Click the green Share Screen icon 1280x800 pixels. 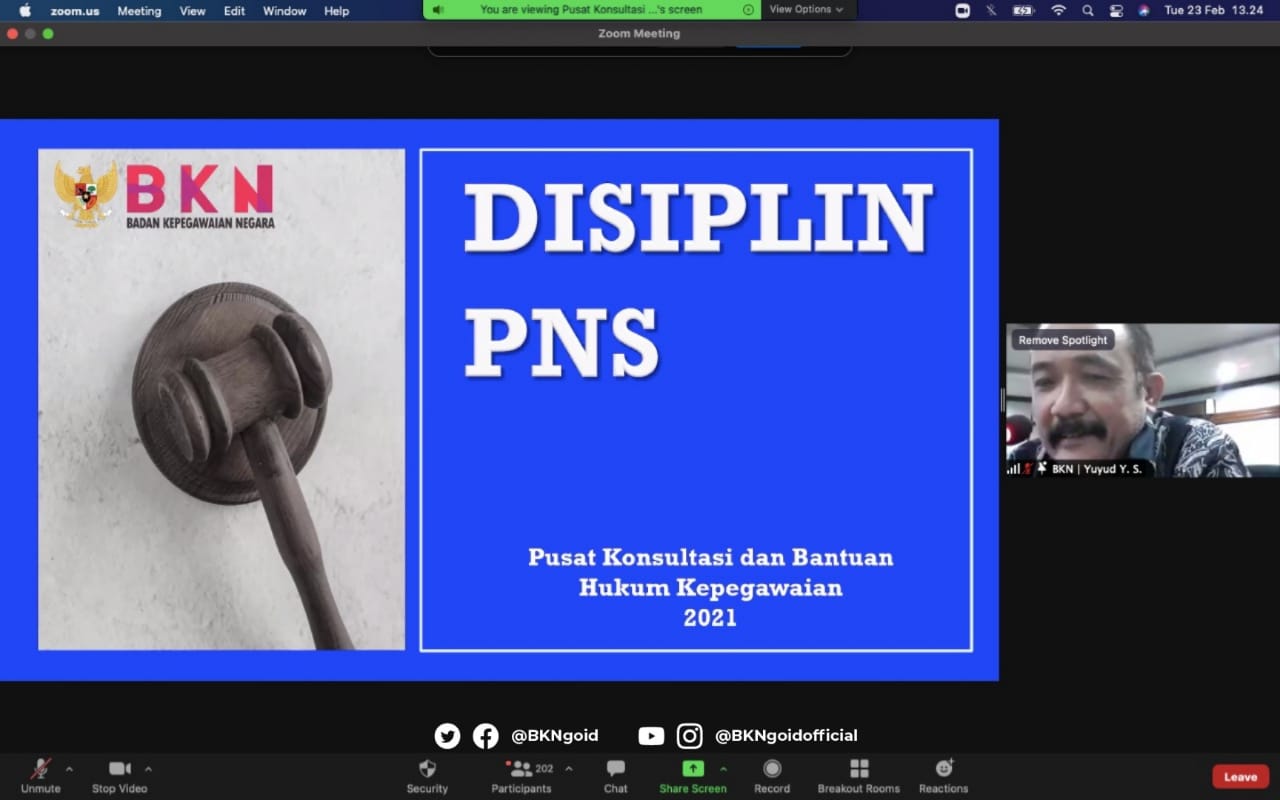pos(692,769)
